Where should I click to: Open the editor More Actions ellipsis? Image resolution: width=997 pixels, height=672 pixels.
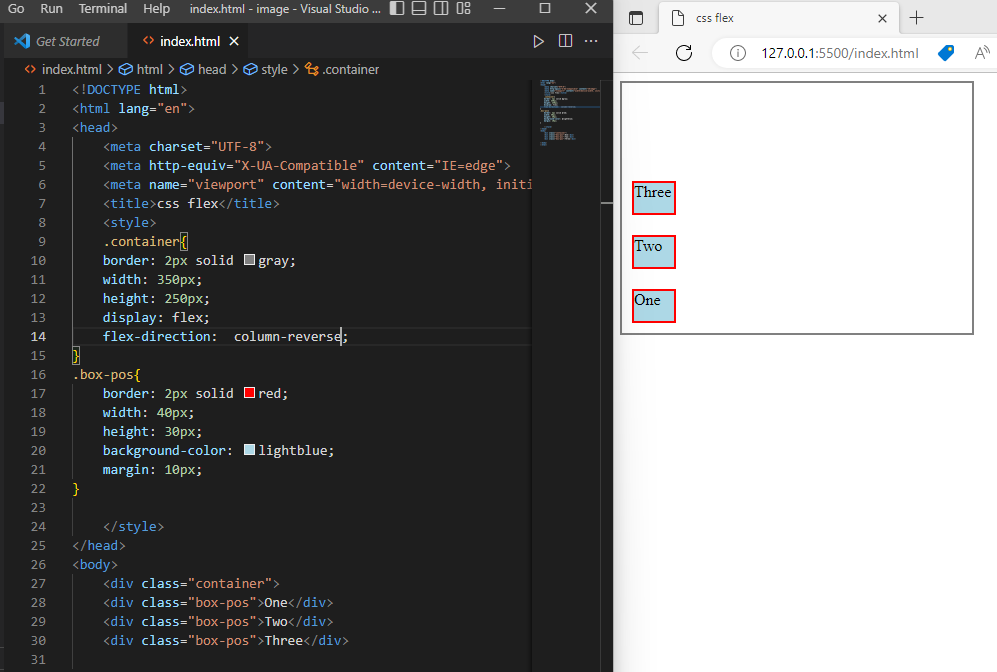pyautogui.click(x=591, y=41)
